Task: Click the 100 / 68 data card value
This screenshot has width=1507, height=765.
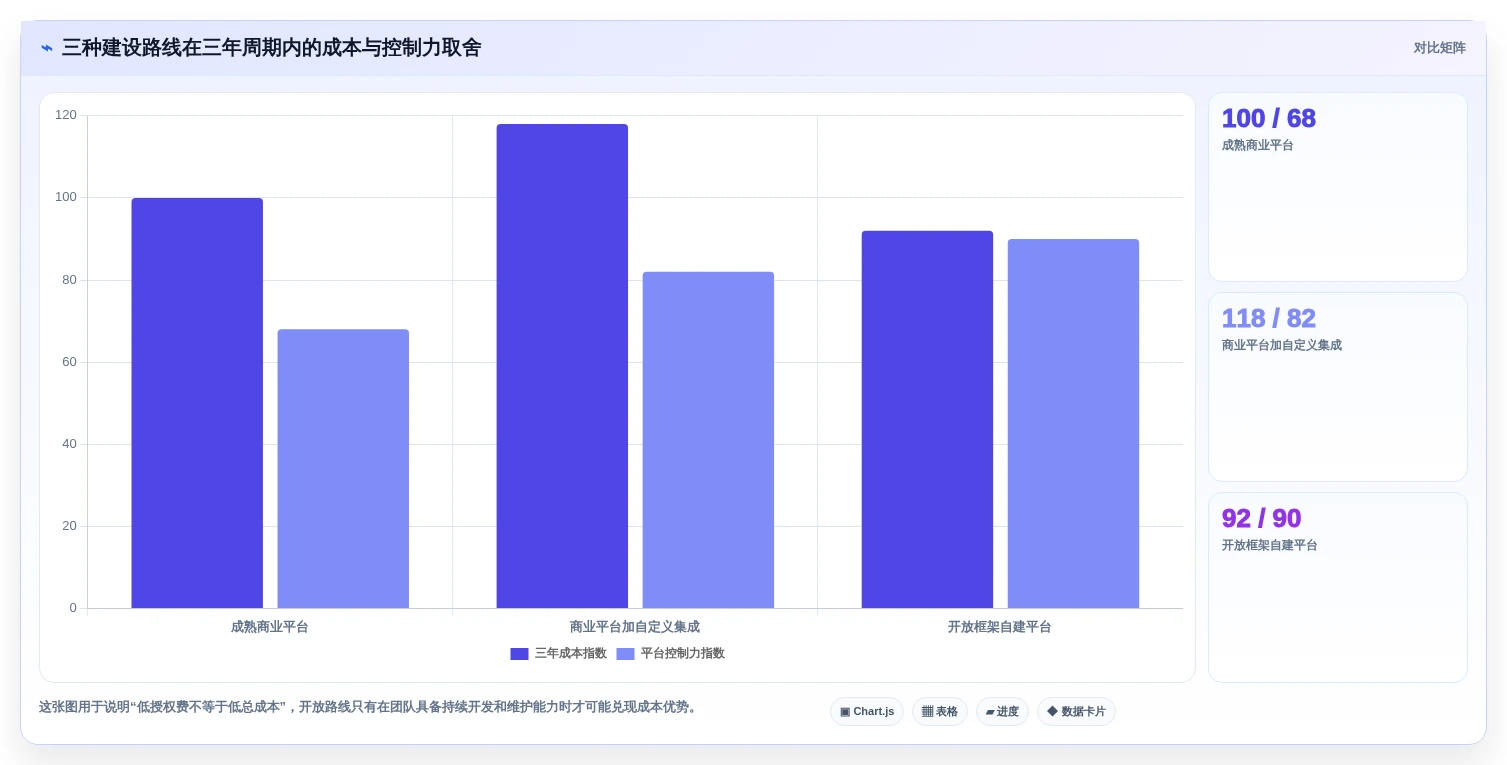Action: [x=1268, y=119]
